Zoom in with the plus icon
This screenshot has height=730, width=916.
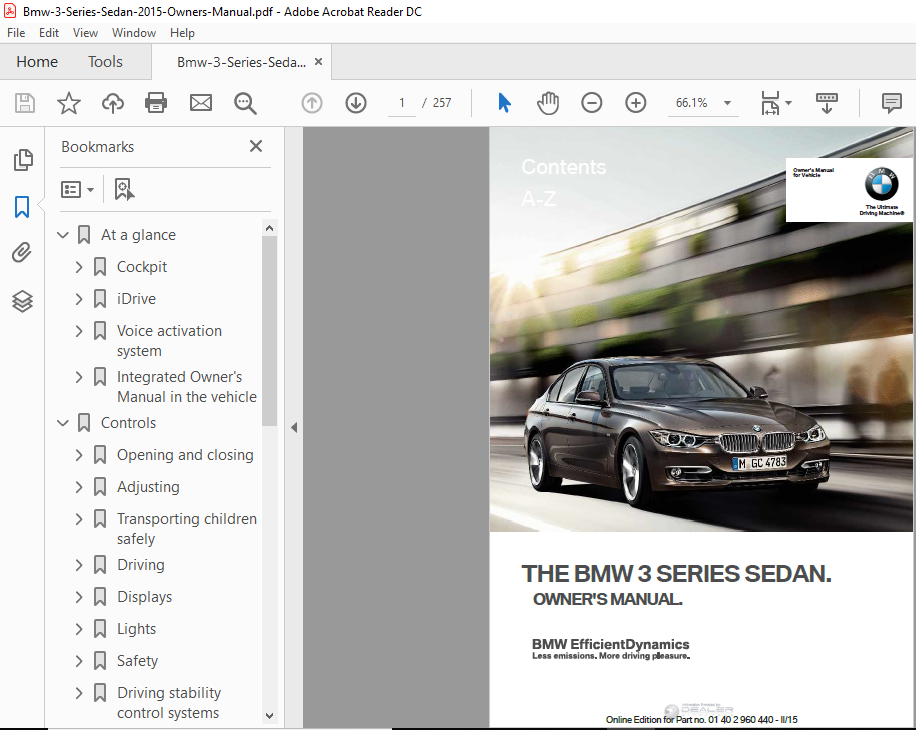[636, 103]
